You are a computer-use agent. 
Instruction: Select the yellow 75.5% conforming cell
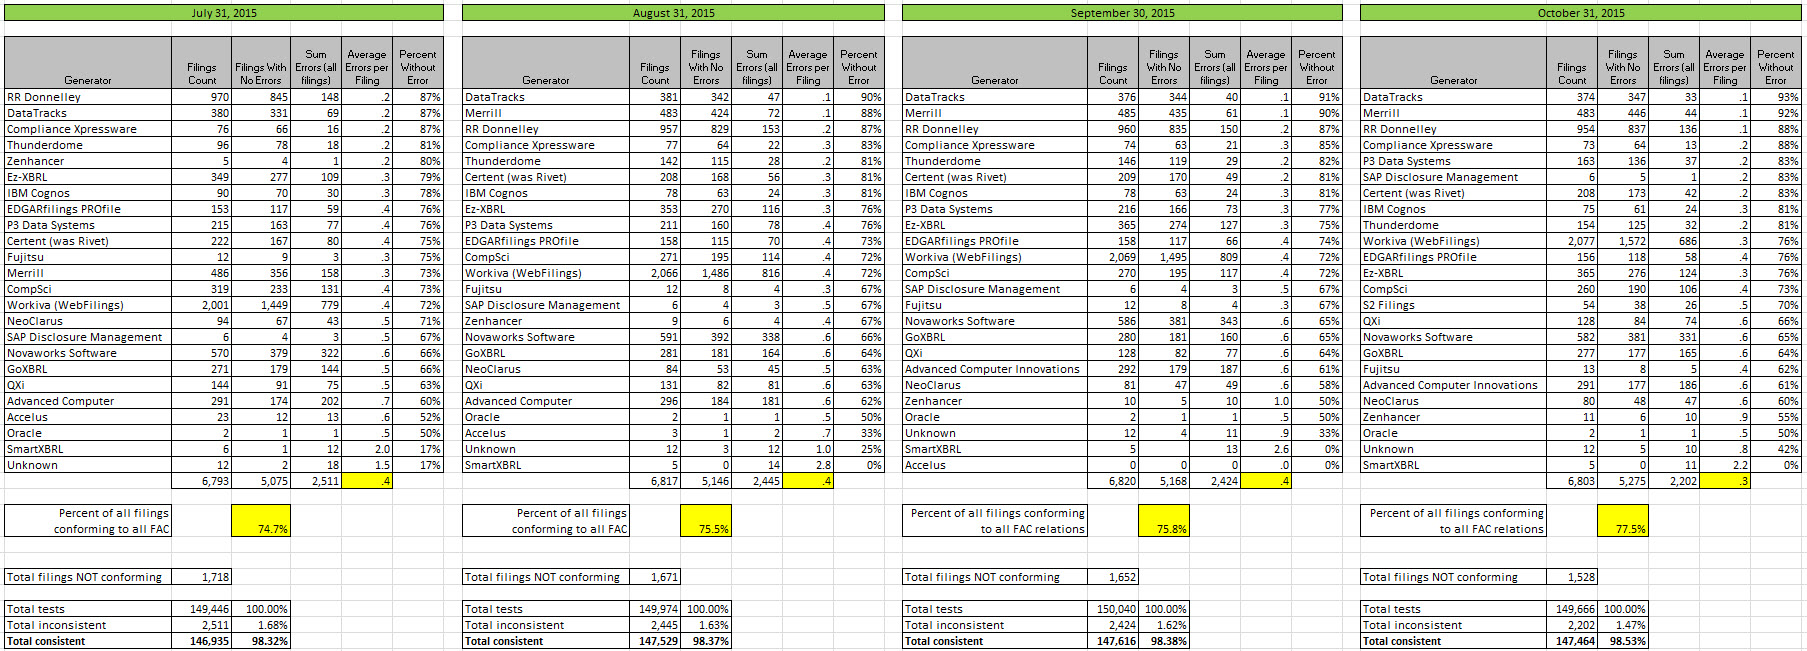(705, 521)
